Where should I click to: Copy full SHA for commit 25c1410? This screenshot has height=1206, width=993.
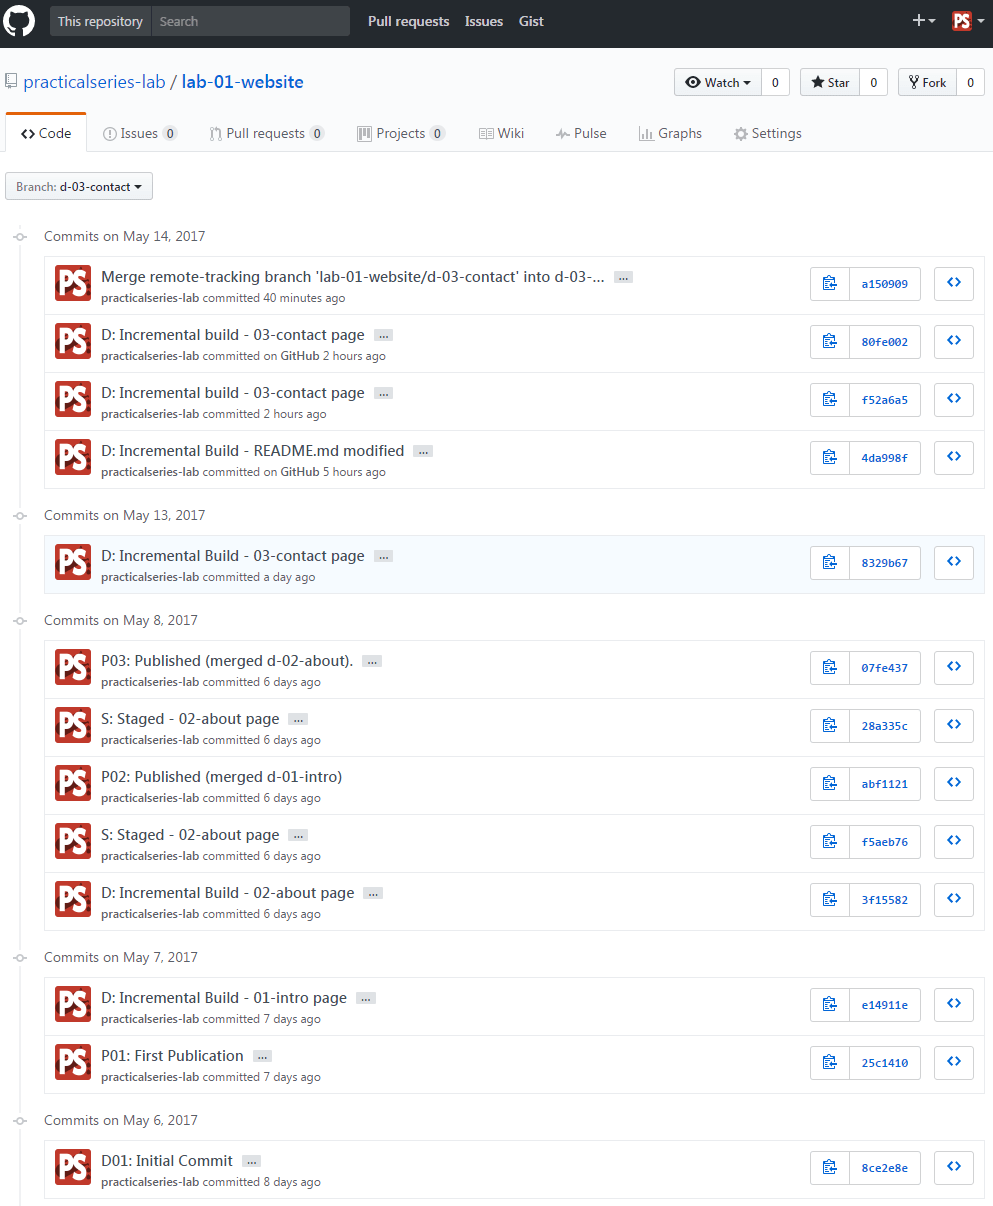point(830,1062)
